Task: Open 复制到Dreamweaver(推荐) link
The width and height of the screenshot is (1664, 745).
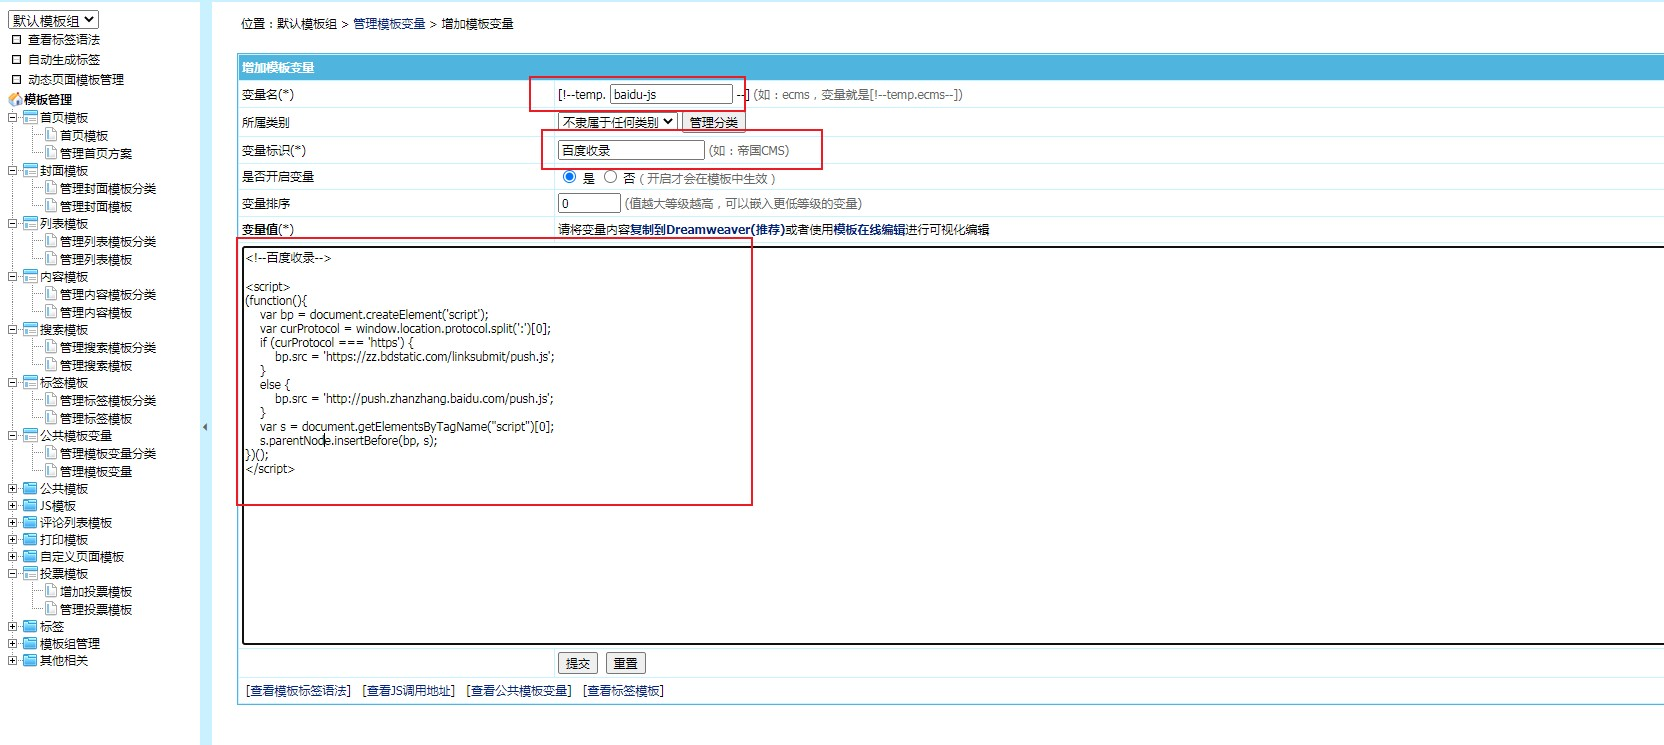Action: 707,229
